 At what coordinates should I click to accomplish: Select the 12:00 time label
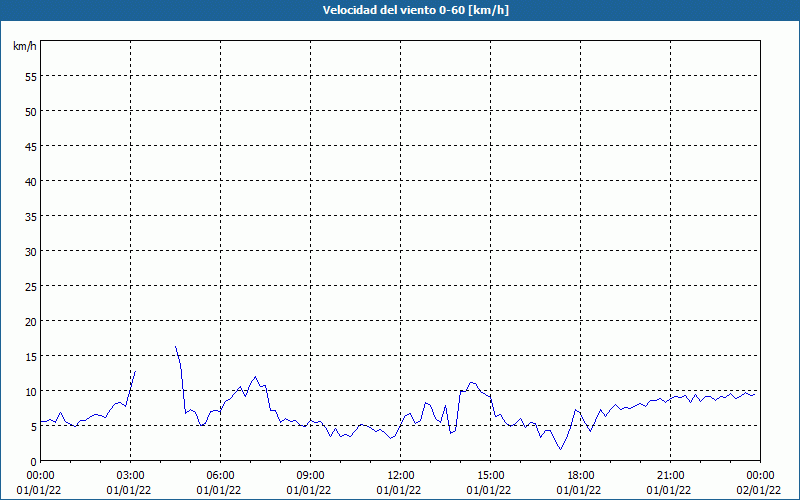401,476
